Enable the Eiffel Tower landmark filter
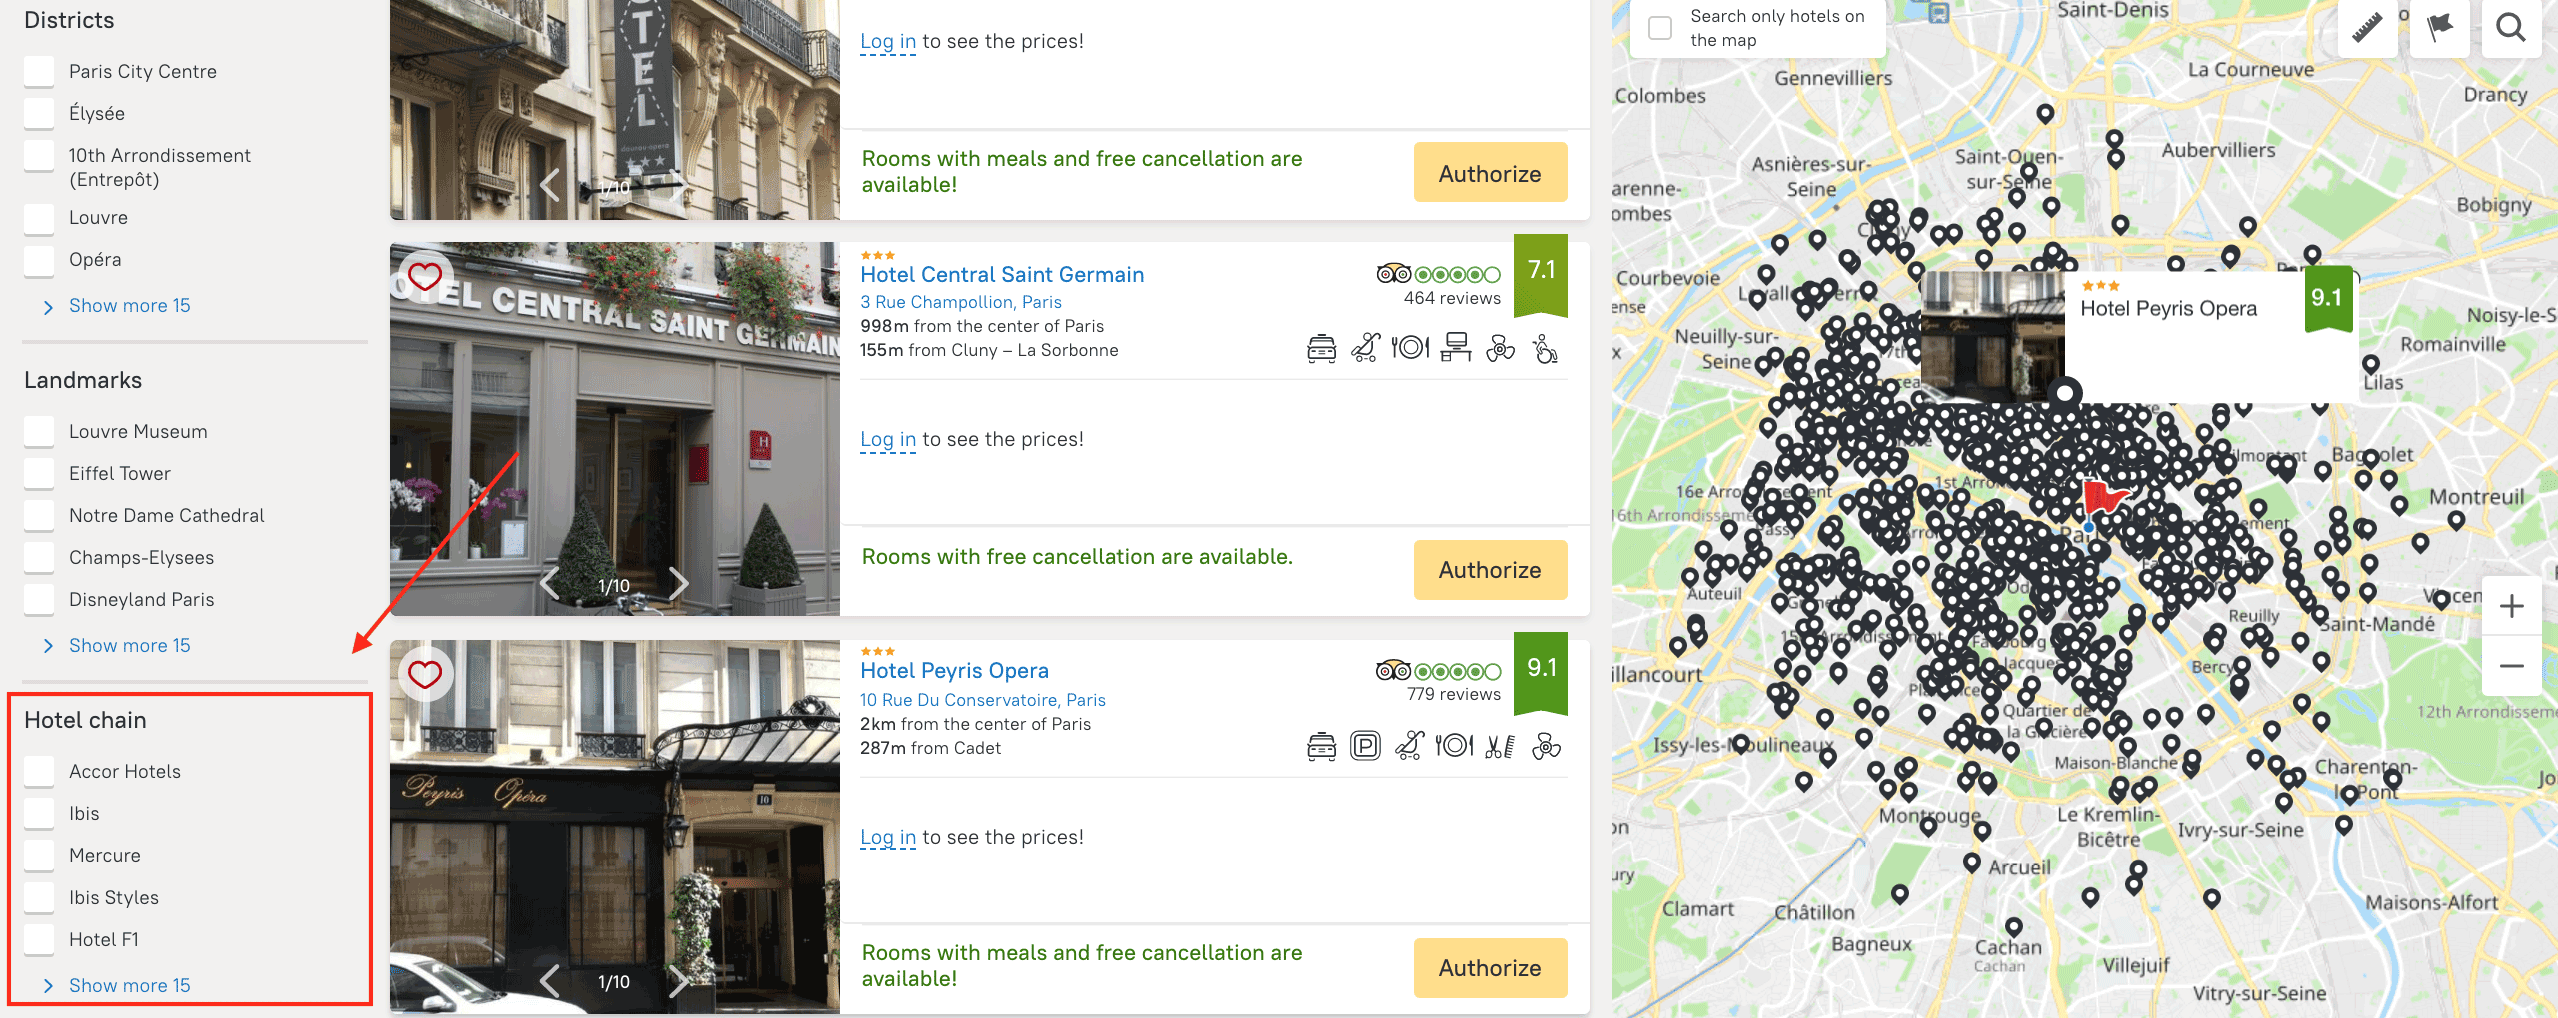The width and height of the screenshot is (2558, 1018). click(40, 473)
